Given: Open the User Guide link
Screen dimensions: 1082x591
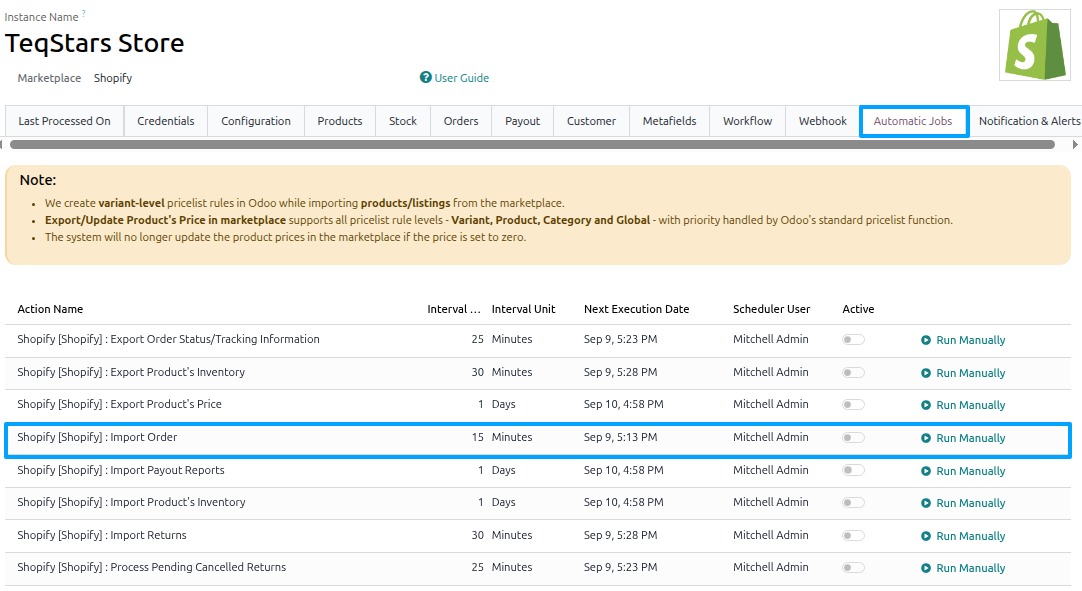Looking at the screenshot, I should [454, 78].
